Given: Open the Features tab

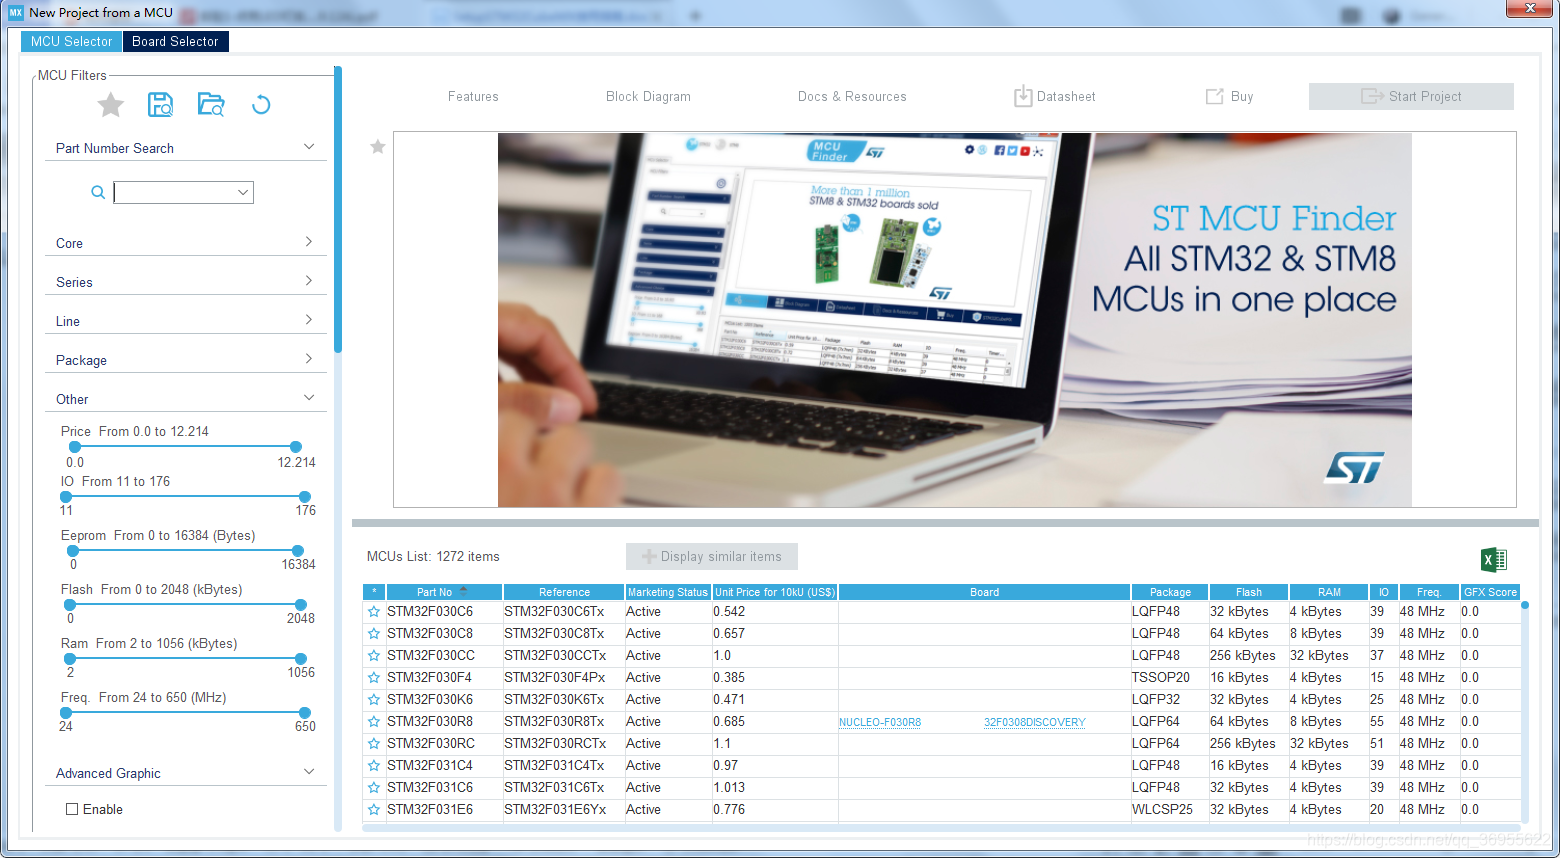Looking at the screenshot, I should (x=473, y=97).
